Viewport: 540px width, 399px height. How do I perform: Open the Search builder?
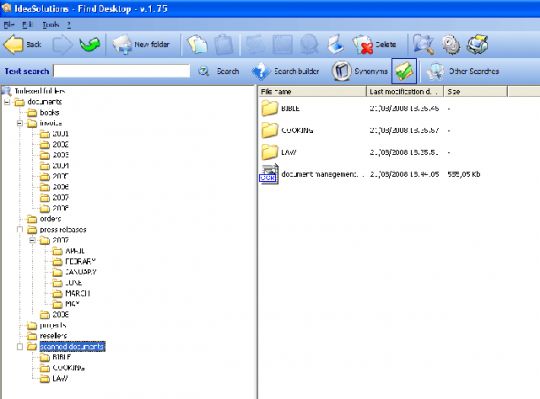pos(285,71)
